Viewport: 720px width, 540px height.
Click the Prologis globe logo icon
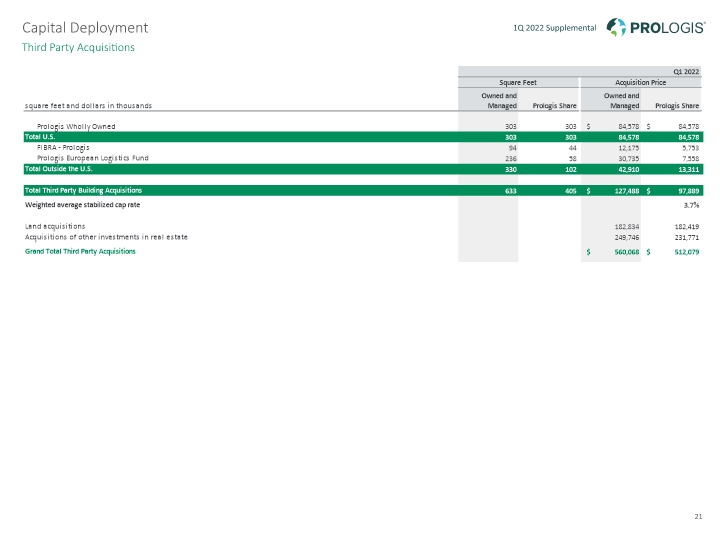(x=616, y=27)
